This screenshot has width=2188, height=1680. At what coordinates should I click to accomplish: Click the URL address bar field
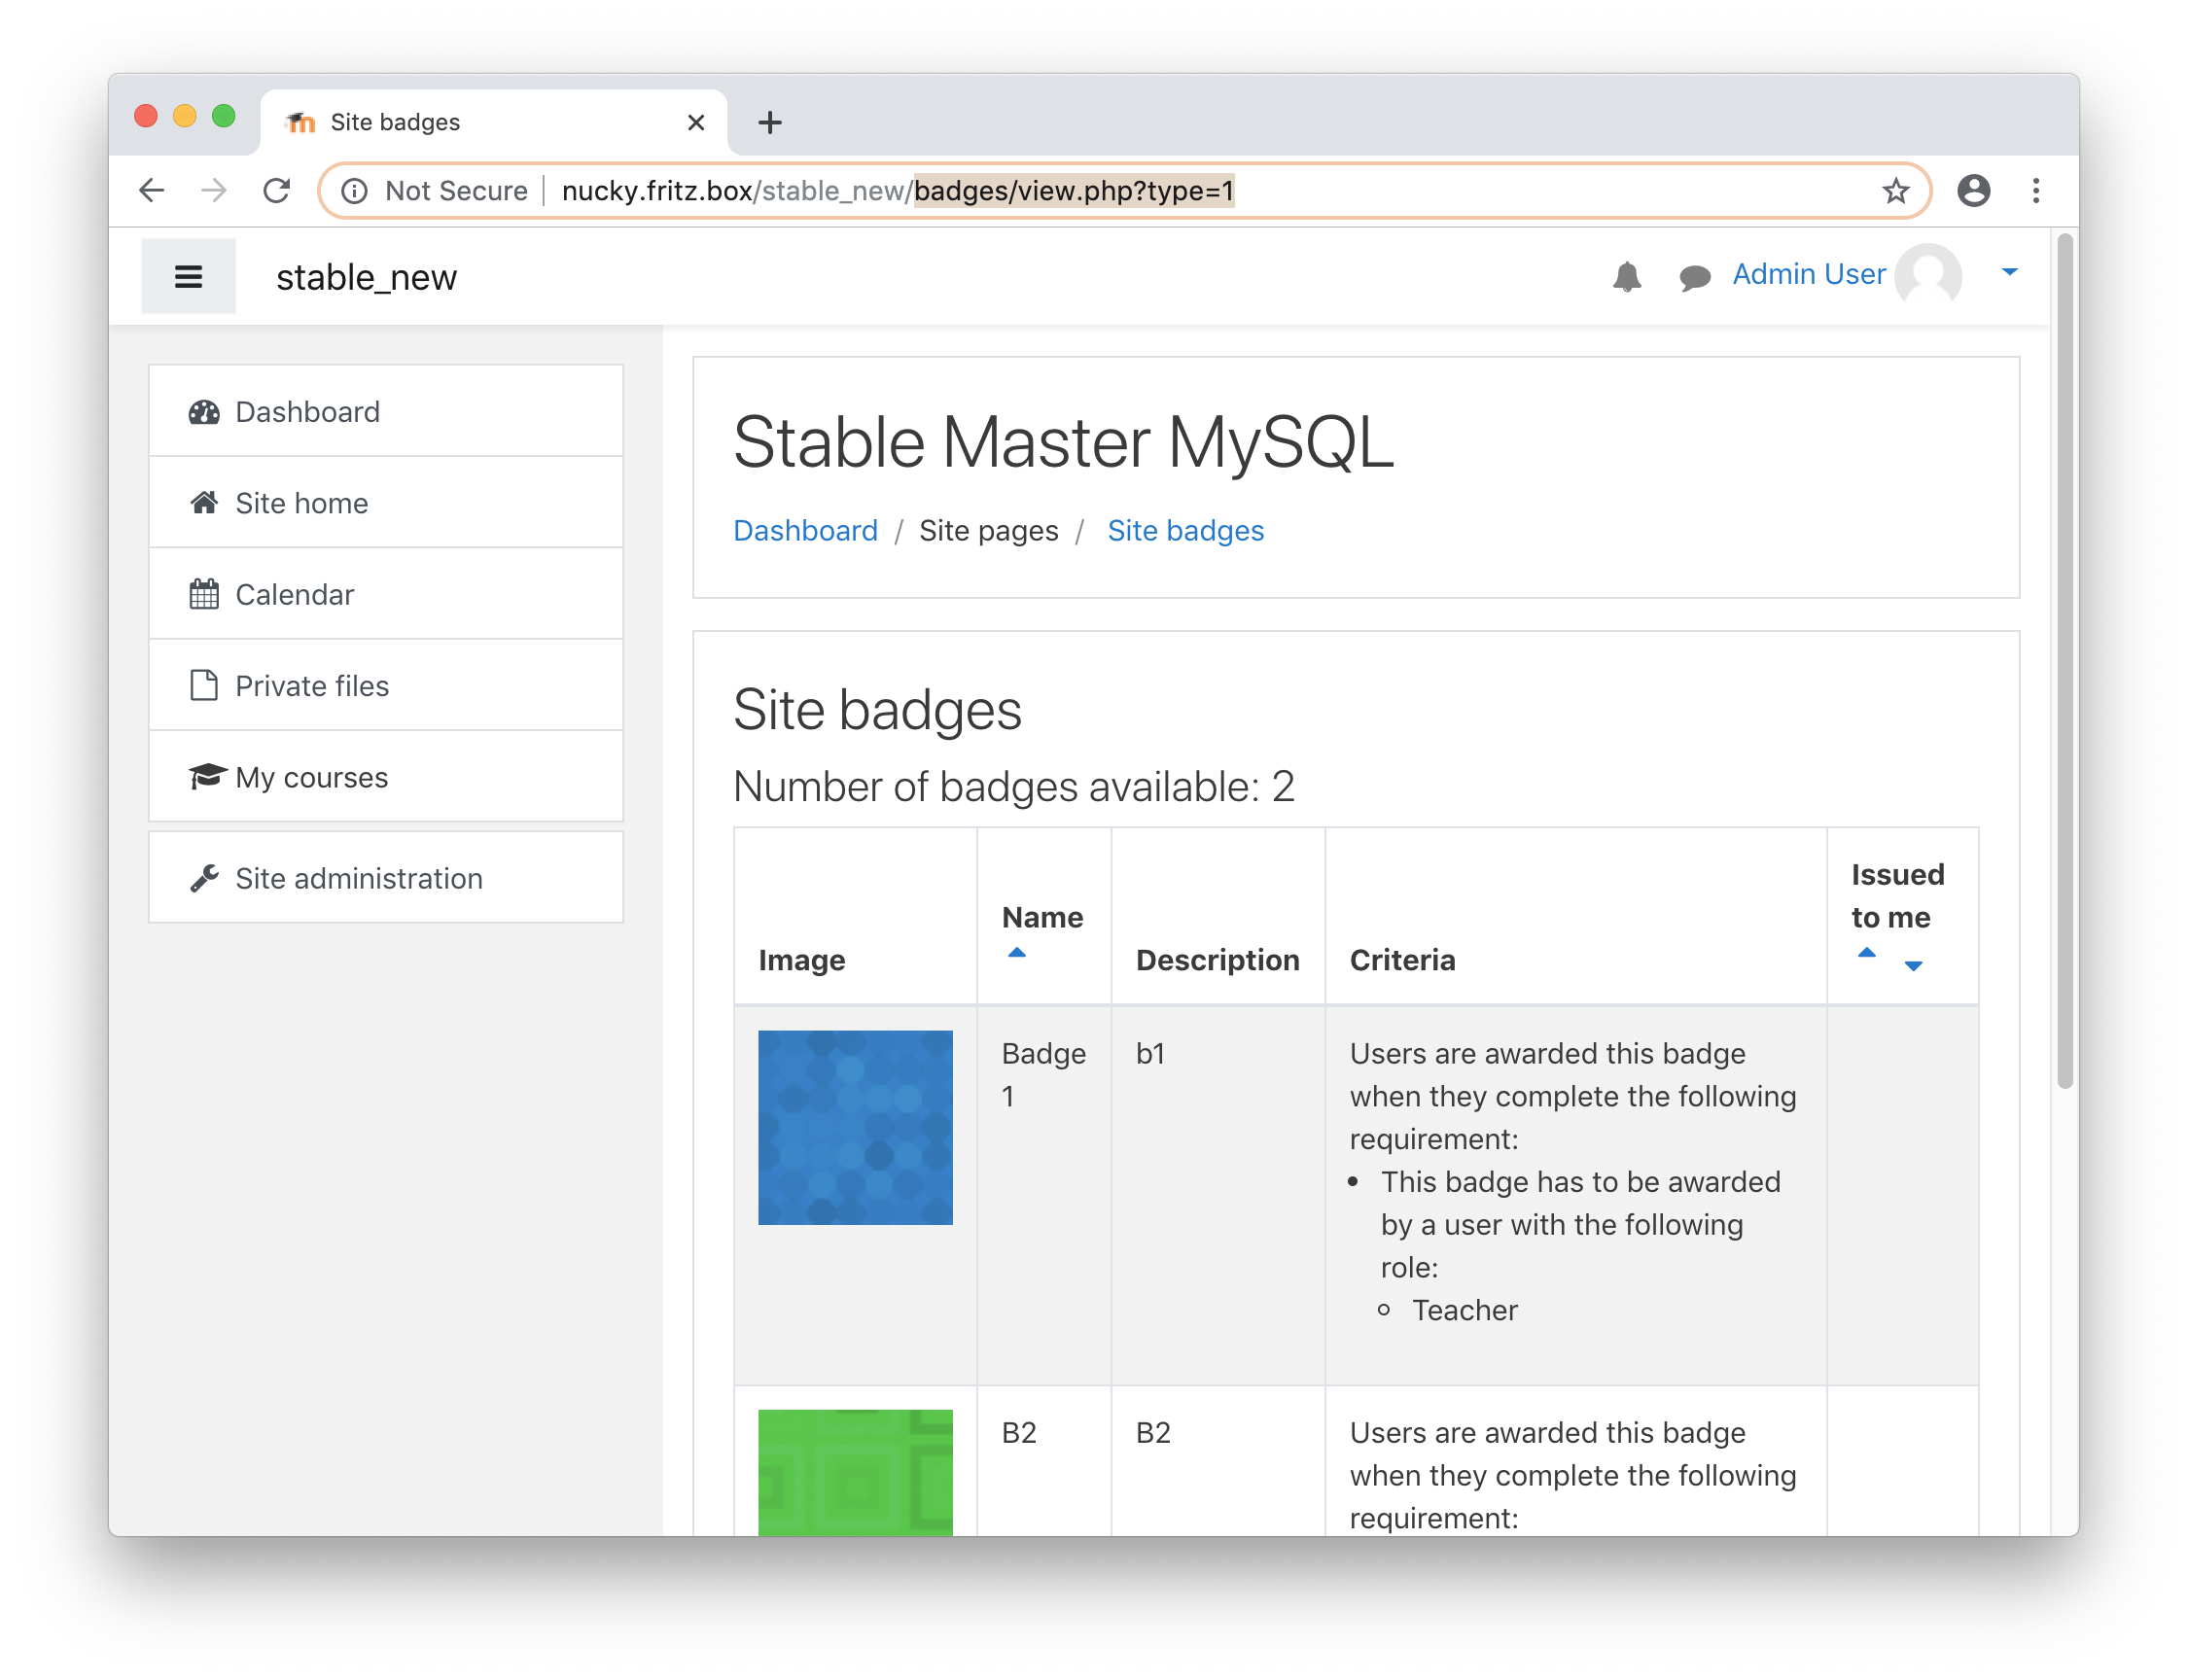(1124, 190)
